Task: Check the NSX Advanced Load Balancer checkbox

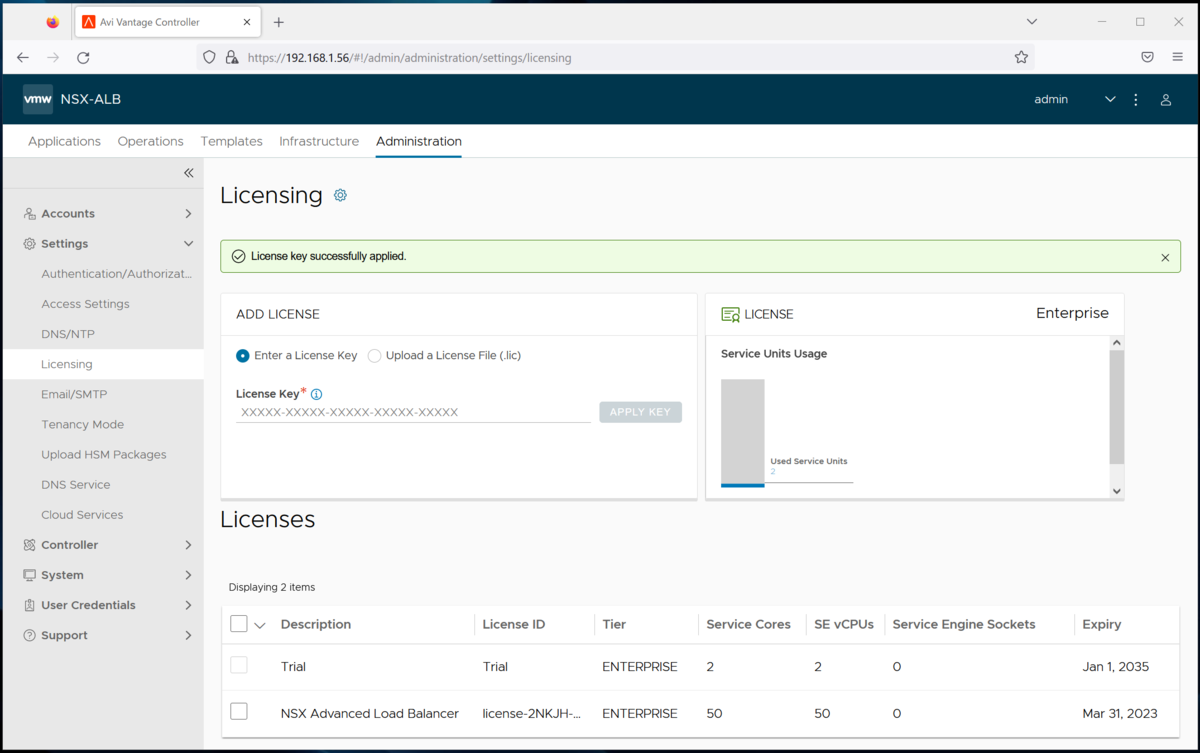Action: [239, 712]
